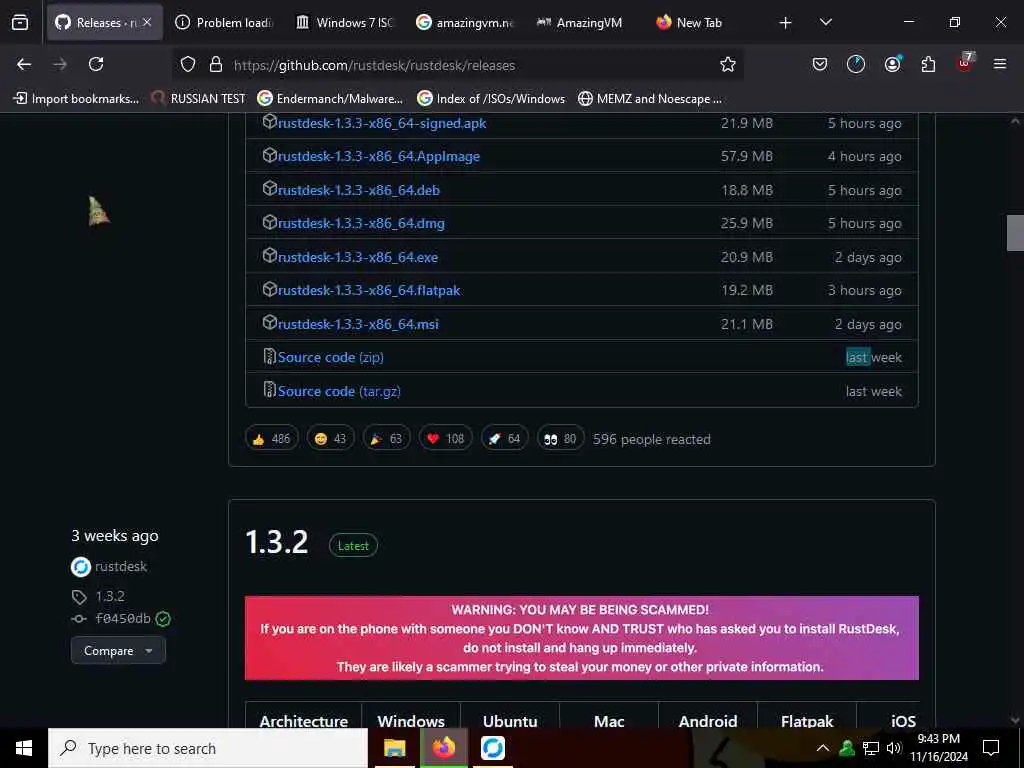Screen dimensions: 1024x768
Task: Open File Explorer from the taskbar
Action: [x=394, y=748]
